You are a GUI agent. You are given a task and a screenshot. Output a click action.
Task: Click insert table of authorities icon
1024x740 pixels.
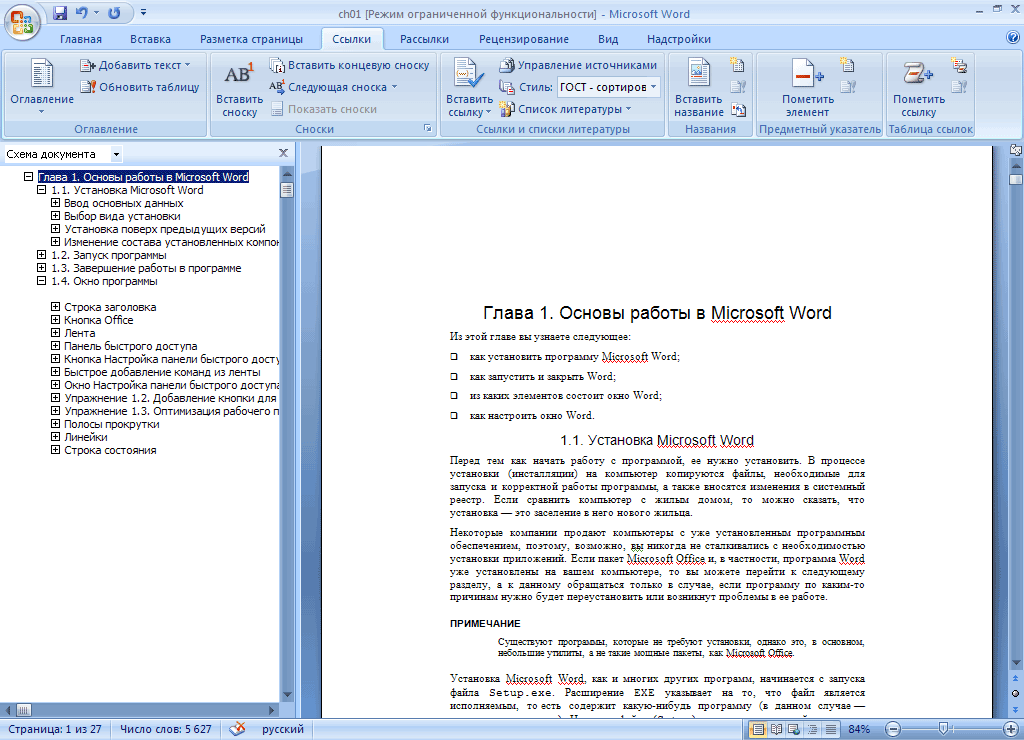point(959,65)
